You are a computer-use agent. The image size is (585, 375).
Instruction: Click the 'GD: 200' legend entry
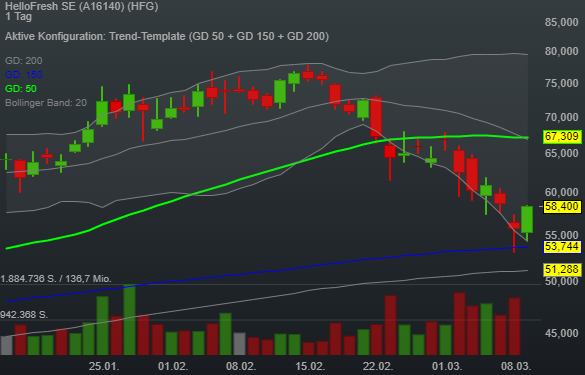coord(24,60)
